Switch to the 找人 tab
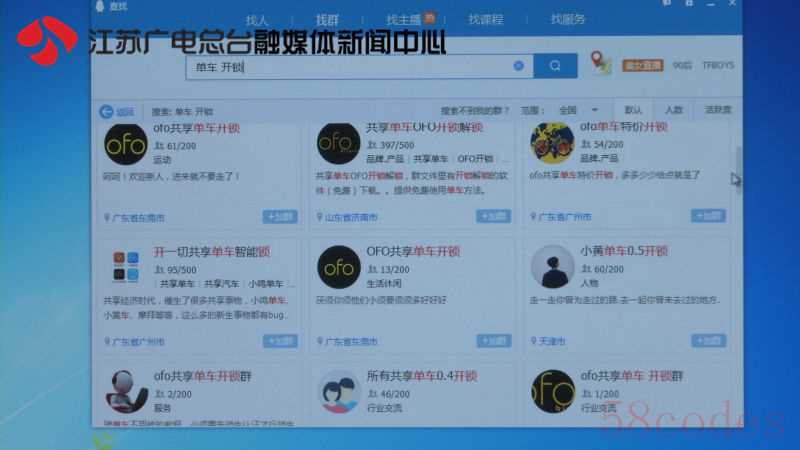800x450 pixels. (x=257, y=21)
